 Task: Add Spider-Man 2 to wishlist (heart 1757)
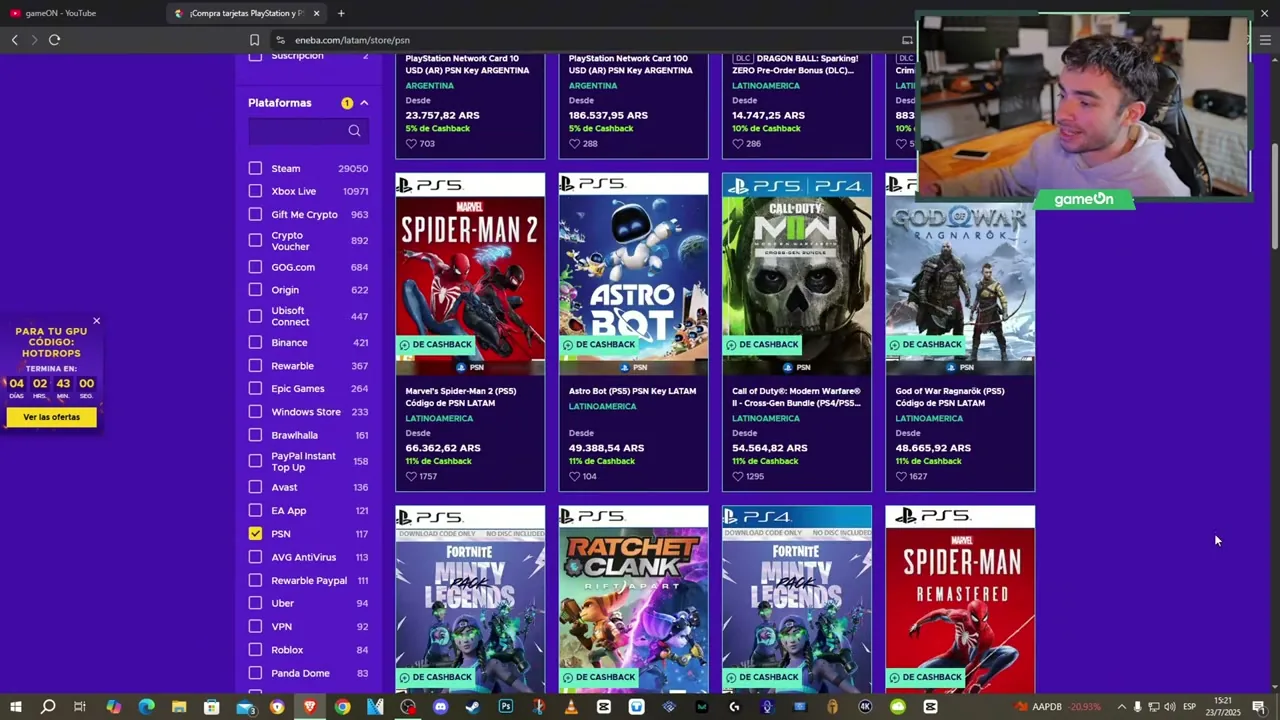point(411,476)
